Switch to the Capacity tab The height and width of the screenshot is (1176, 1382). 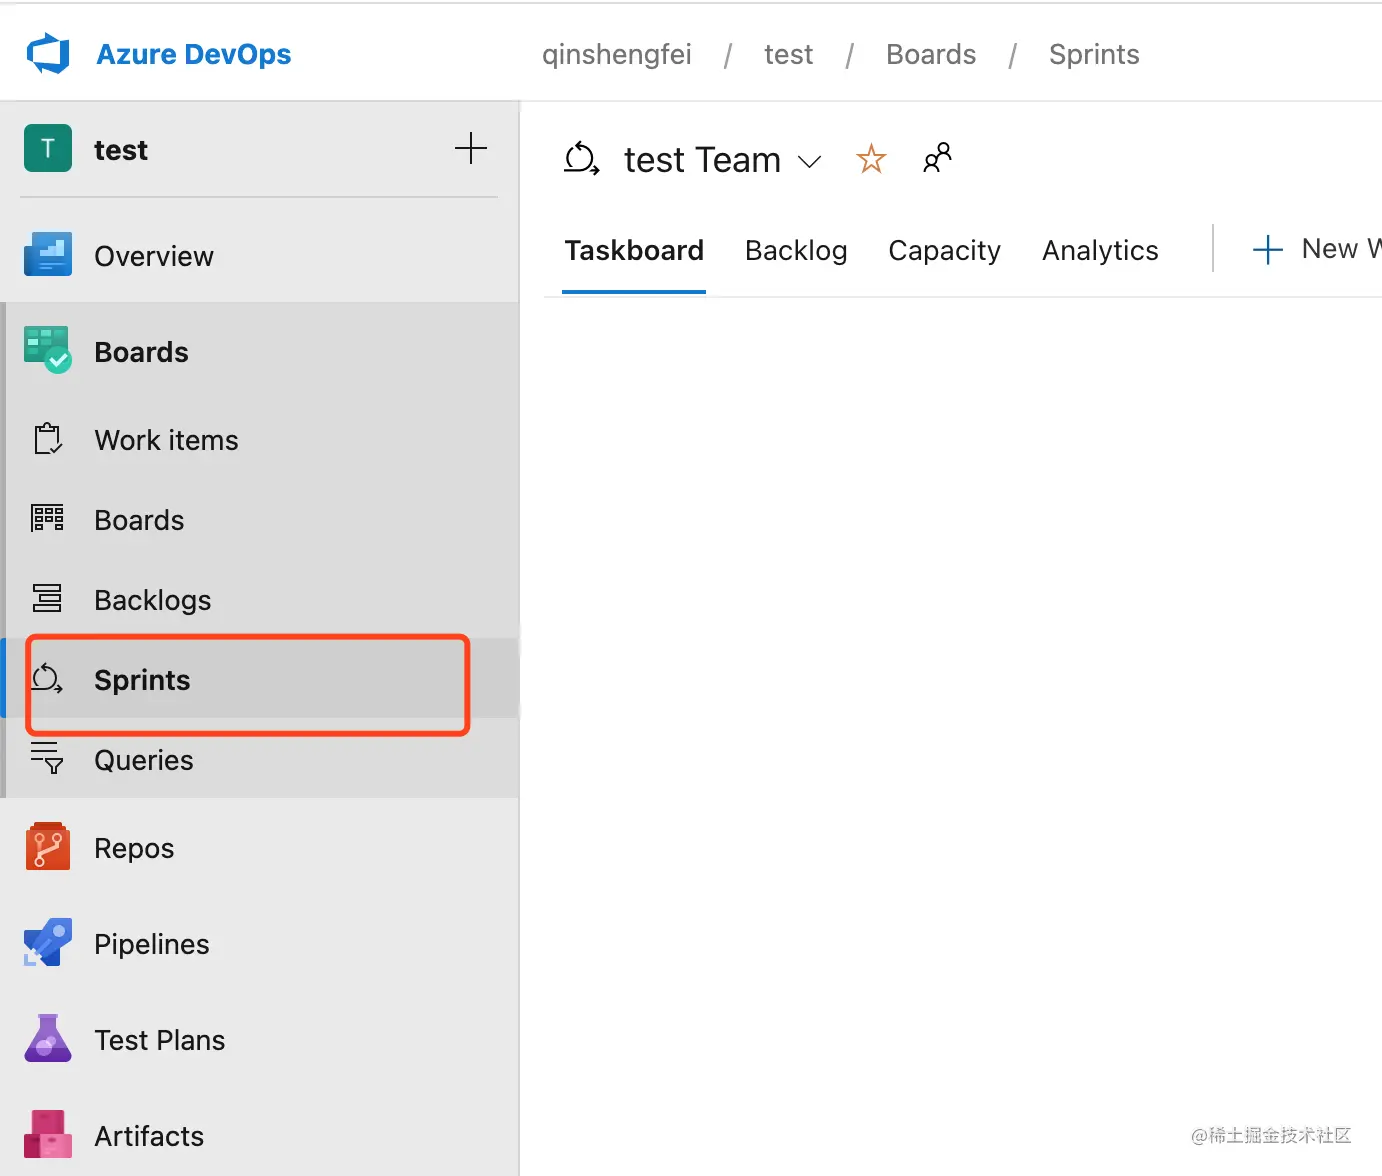point(944,250)
